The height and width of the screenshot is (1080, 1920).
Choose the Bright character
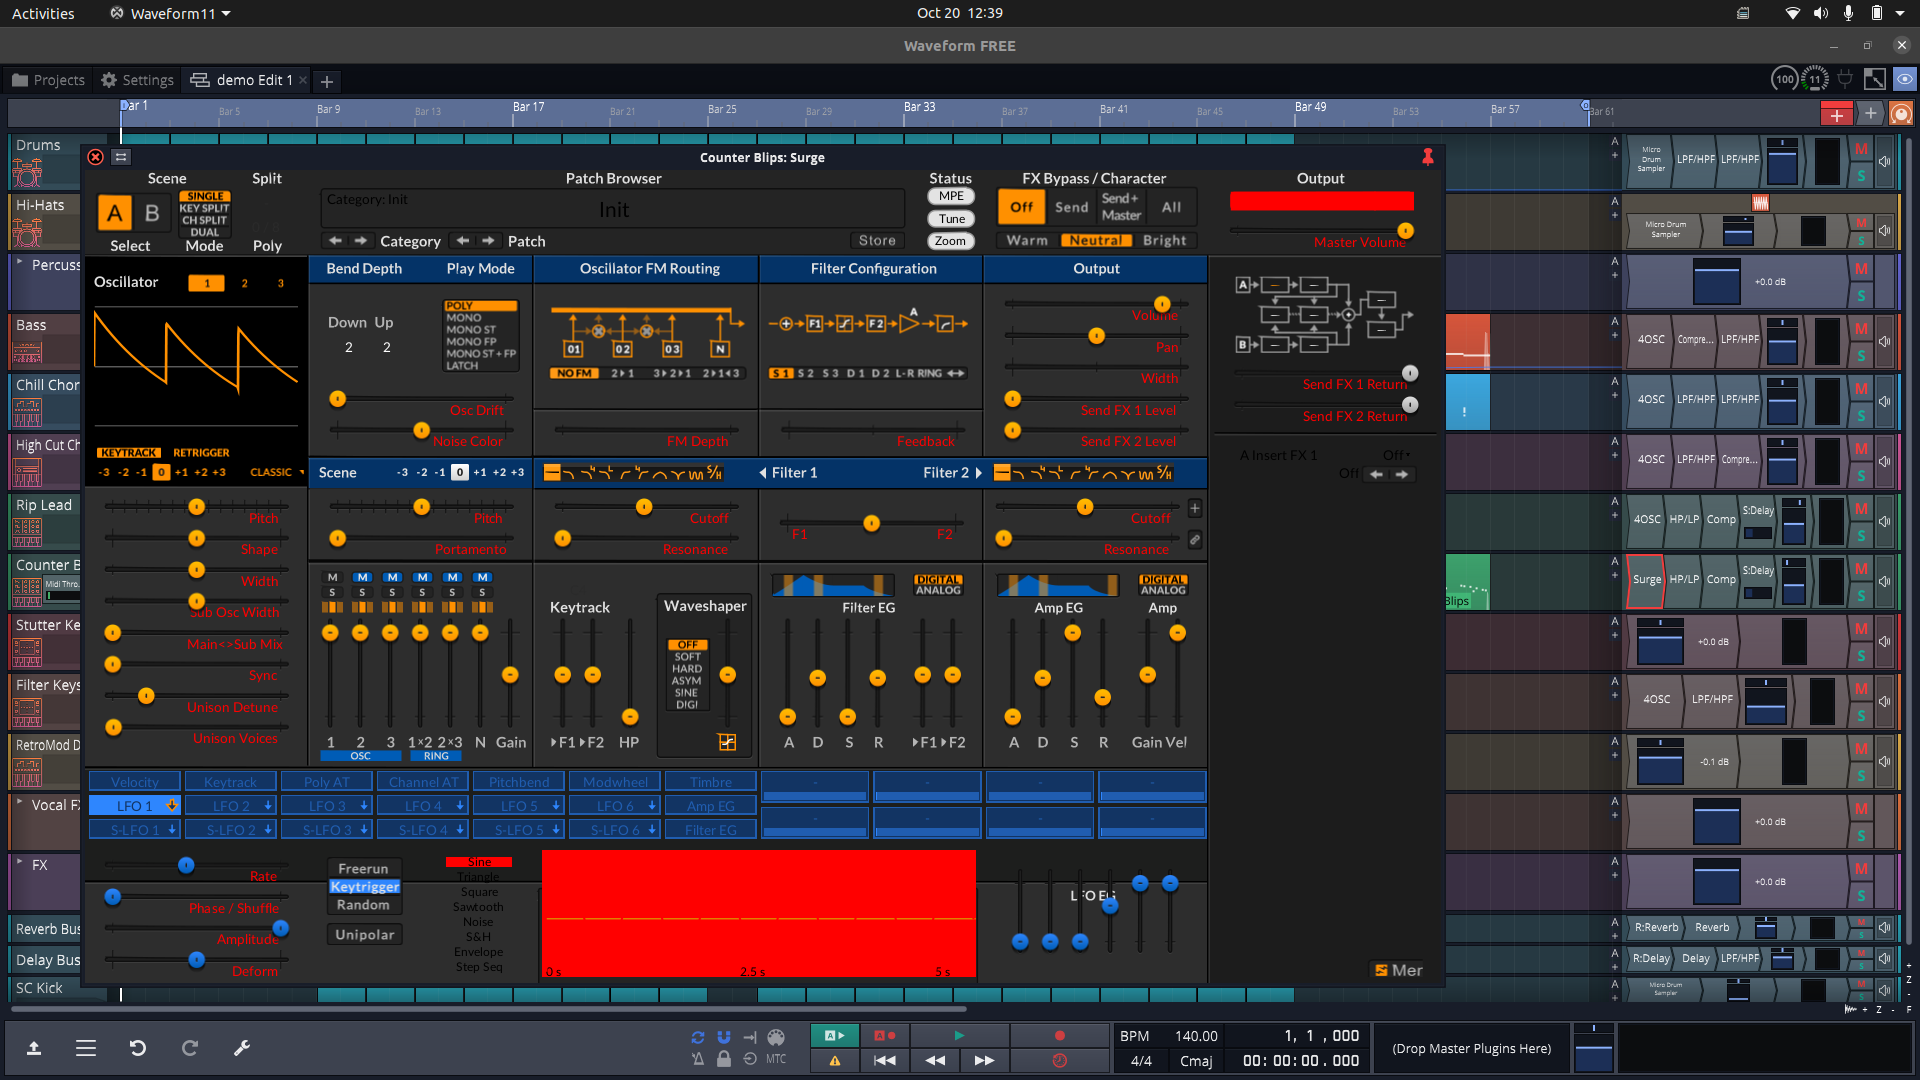click(1165, 241)
